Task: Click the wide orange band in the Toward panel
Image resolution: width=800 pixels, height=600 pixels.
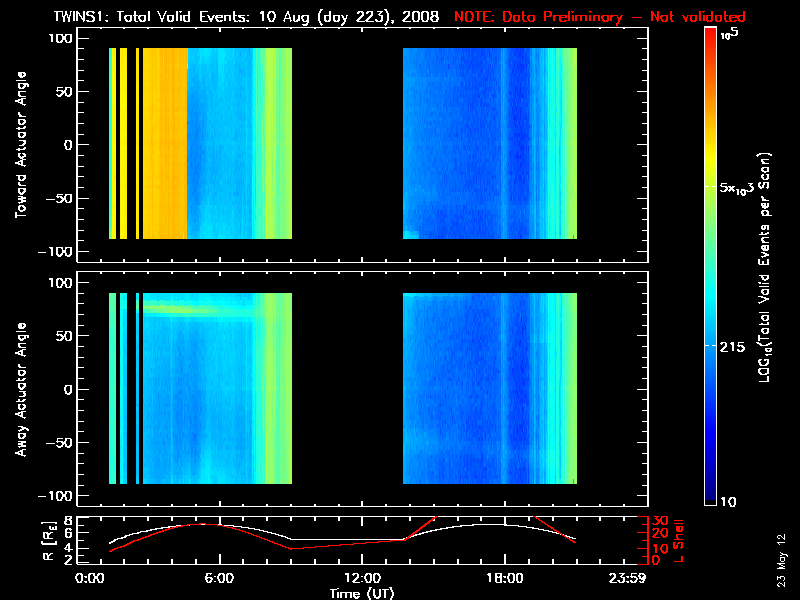Action: [x=165, y=143]
